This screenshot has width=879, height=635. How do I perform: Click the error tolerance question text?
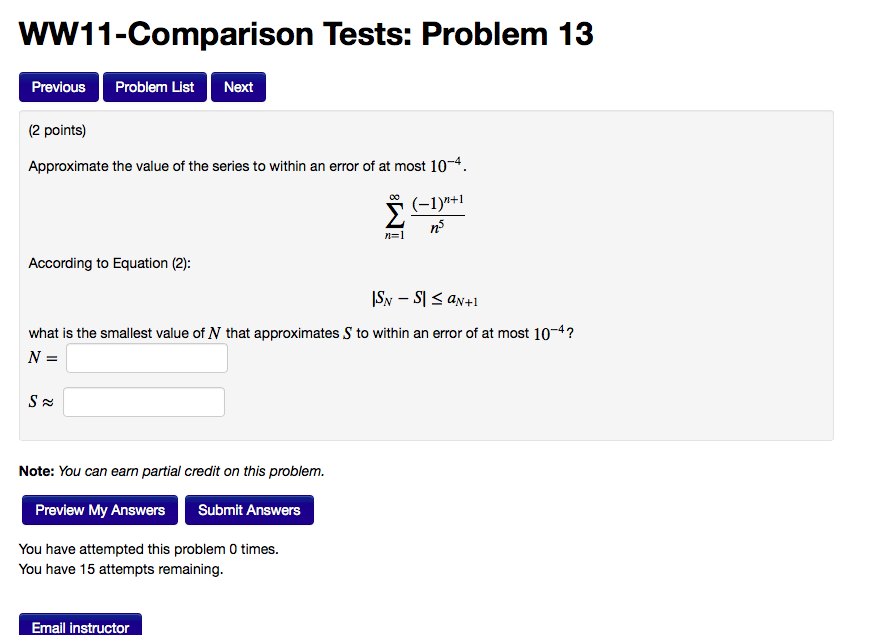click(x=300, y=331)
